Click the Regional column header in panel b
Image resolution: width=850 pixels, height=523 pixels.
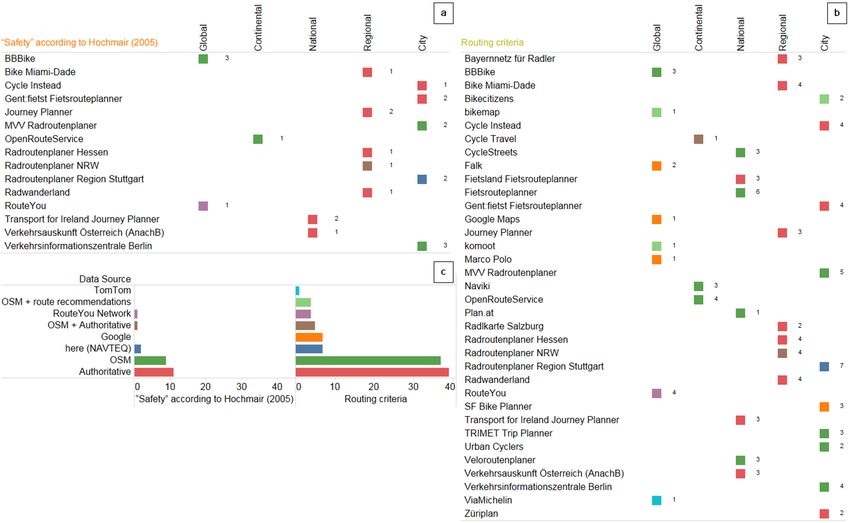point(782,33)
